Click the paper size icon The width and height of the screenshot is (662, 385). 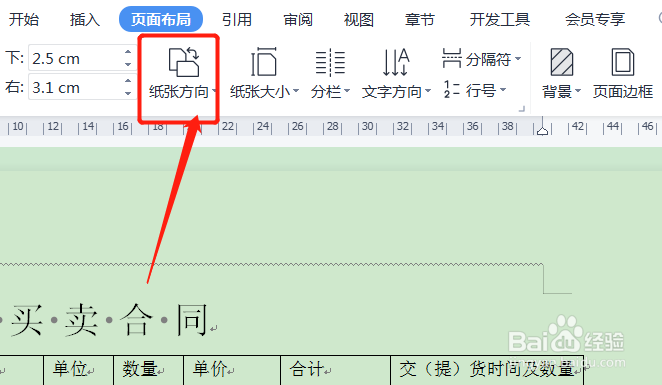(x=264, y=62)
